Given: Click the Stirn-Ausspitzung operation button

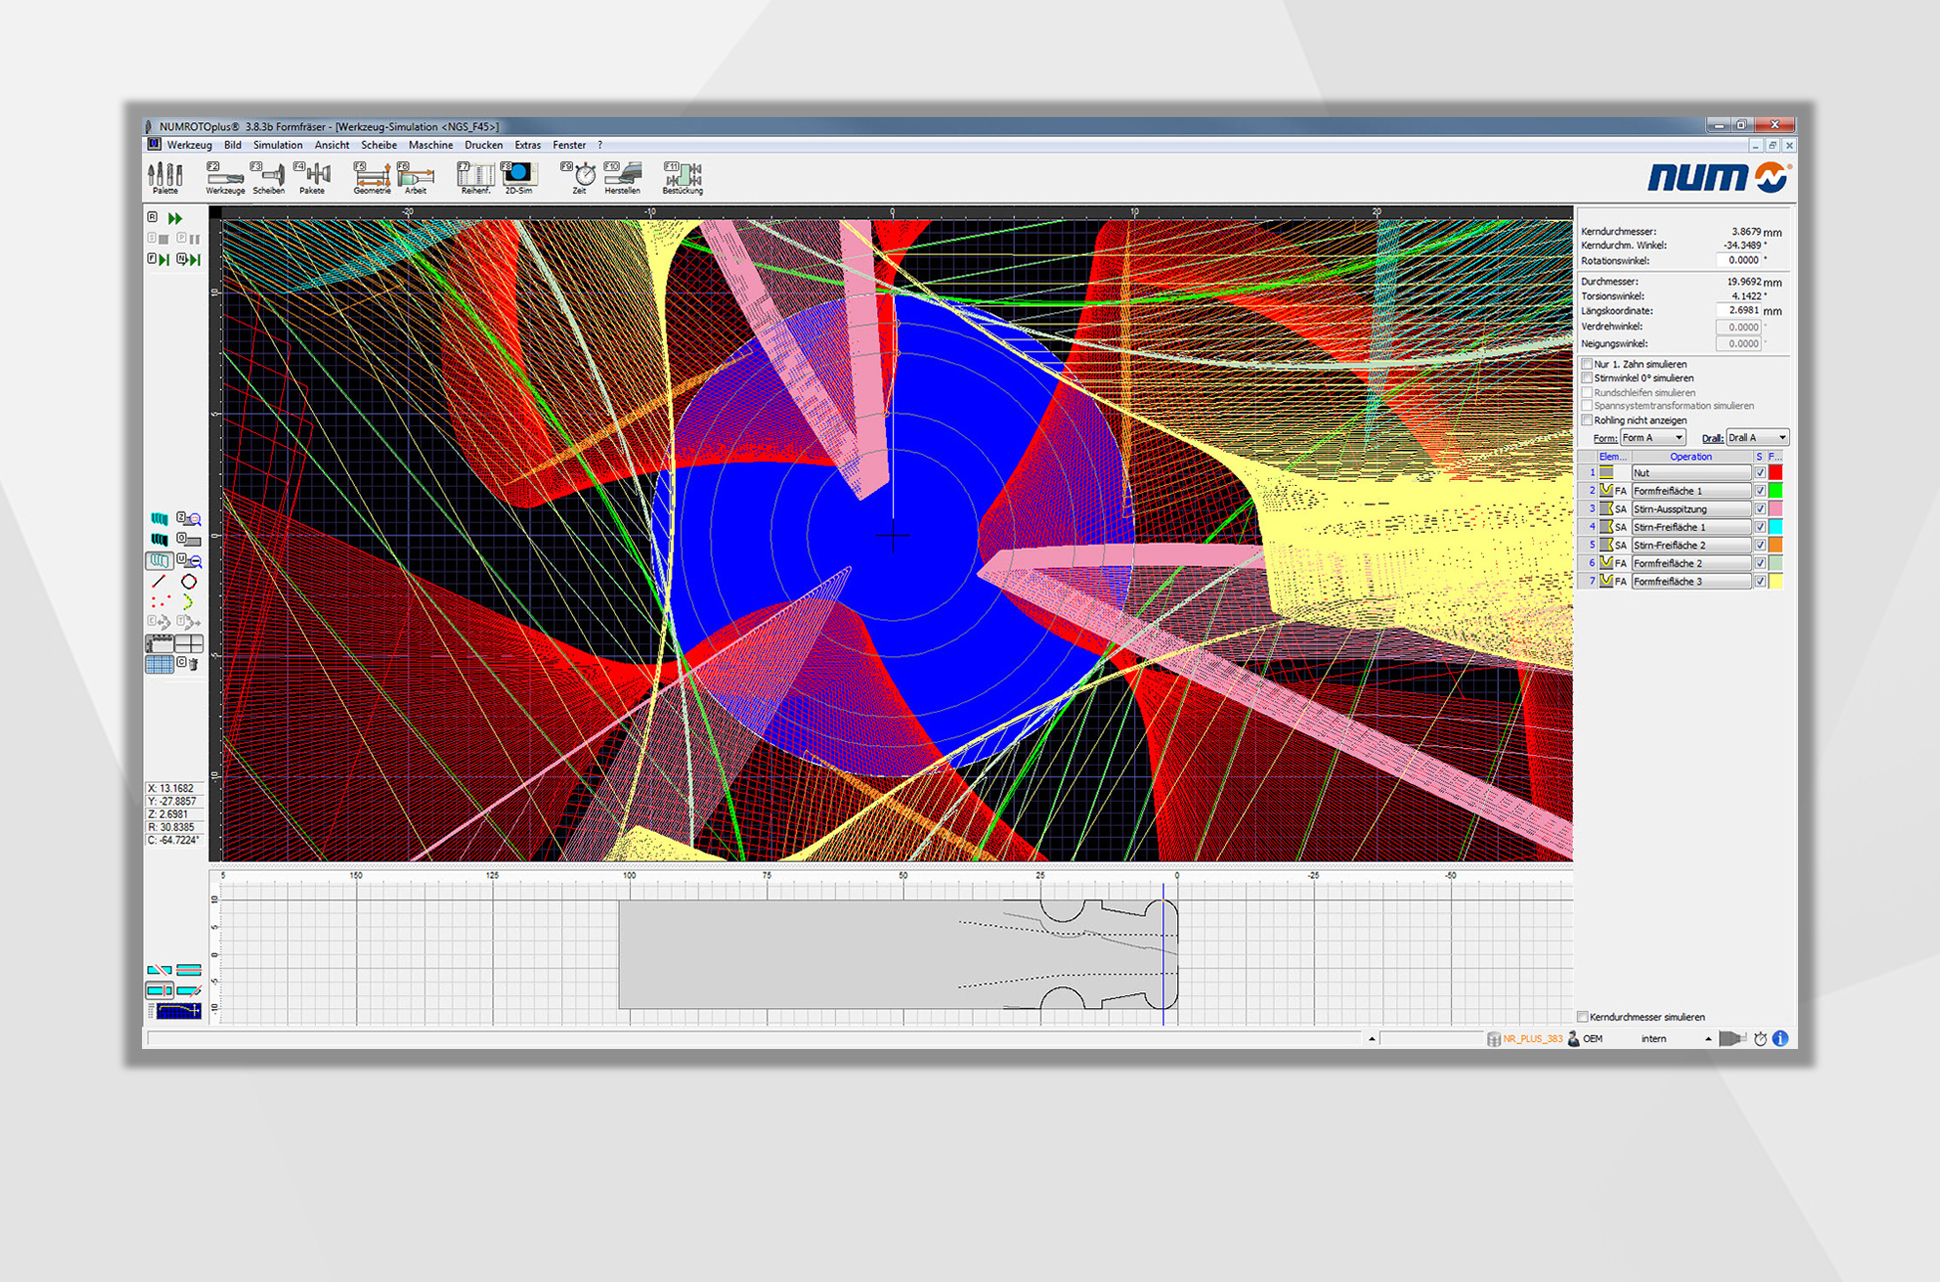Looking at the screenshot, I should point(1690,509).
